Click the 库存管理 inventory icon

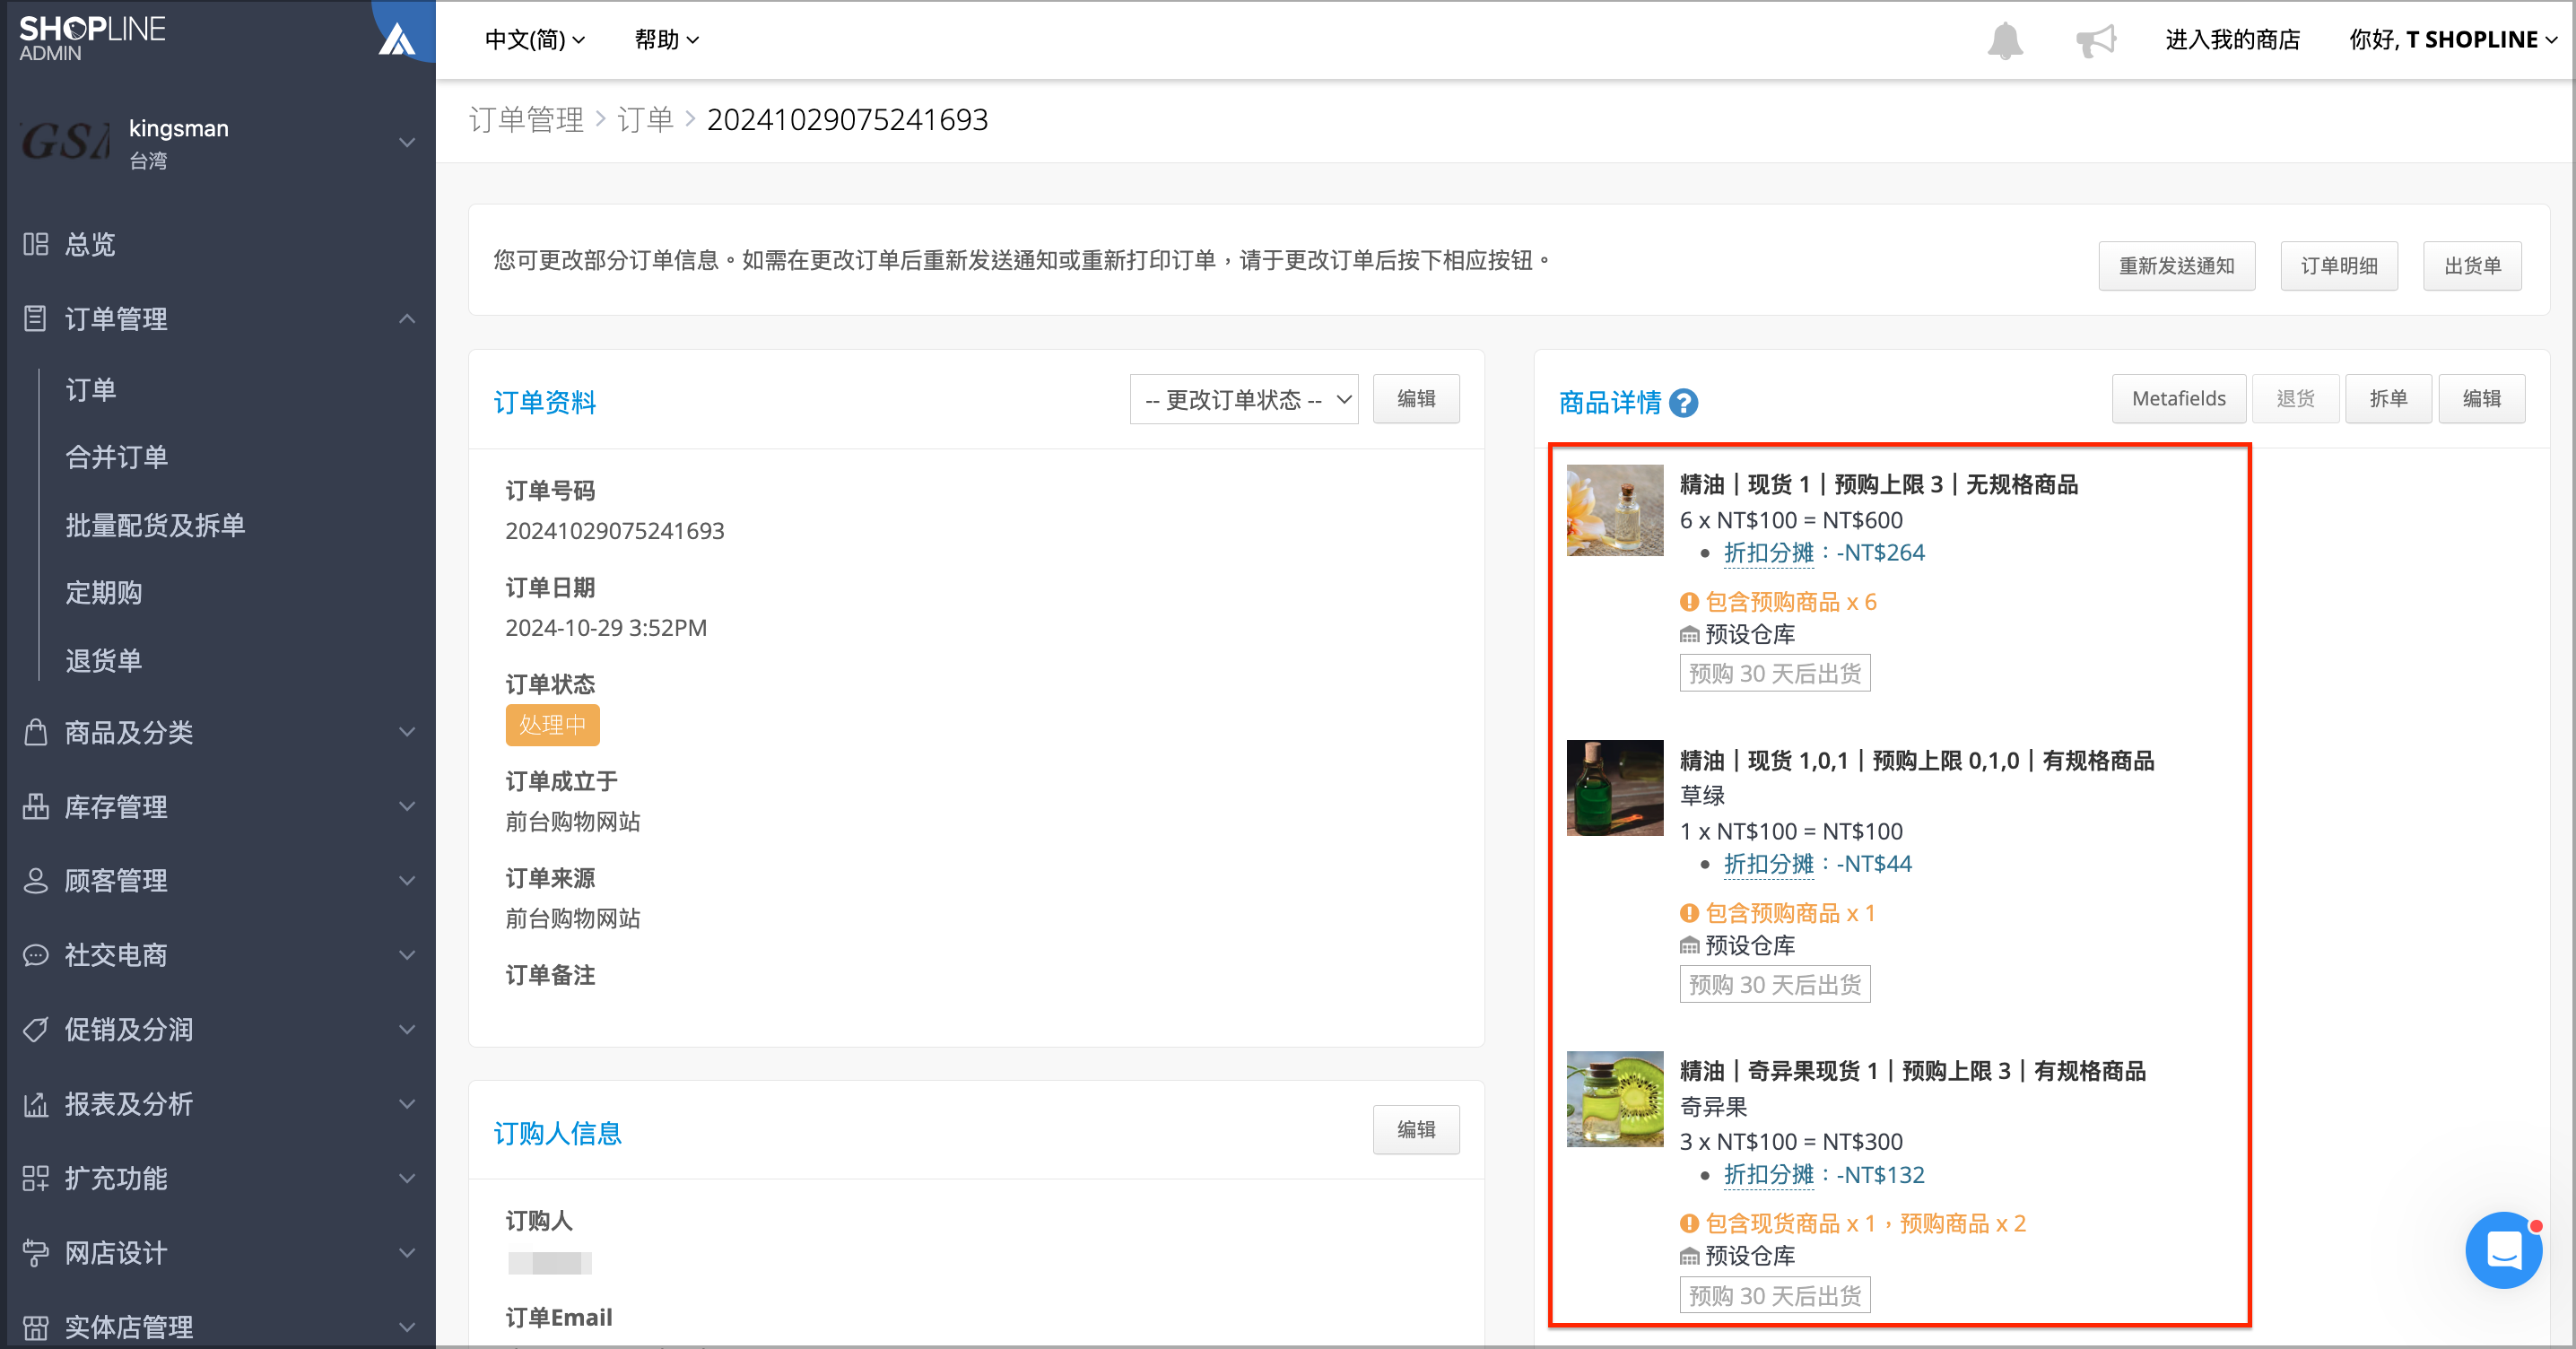[x=36, y=806]
